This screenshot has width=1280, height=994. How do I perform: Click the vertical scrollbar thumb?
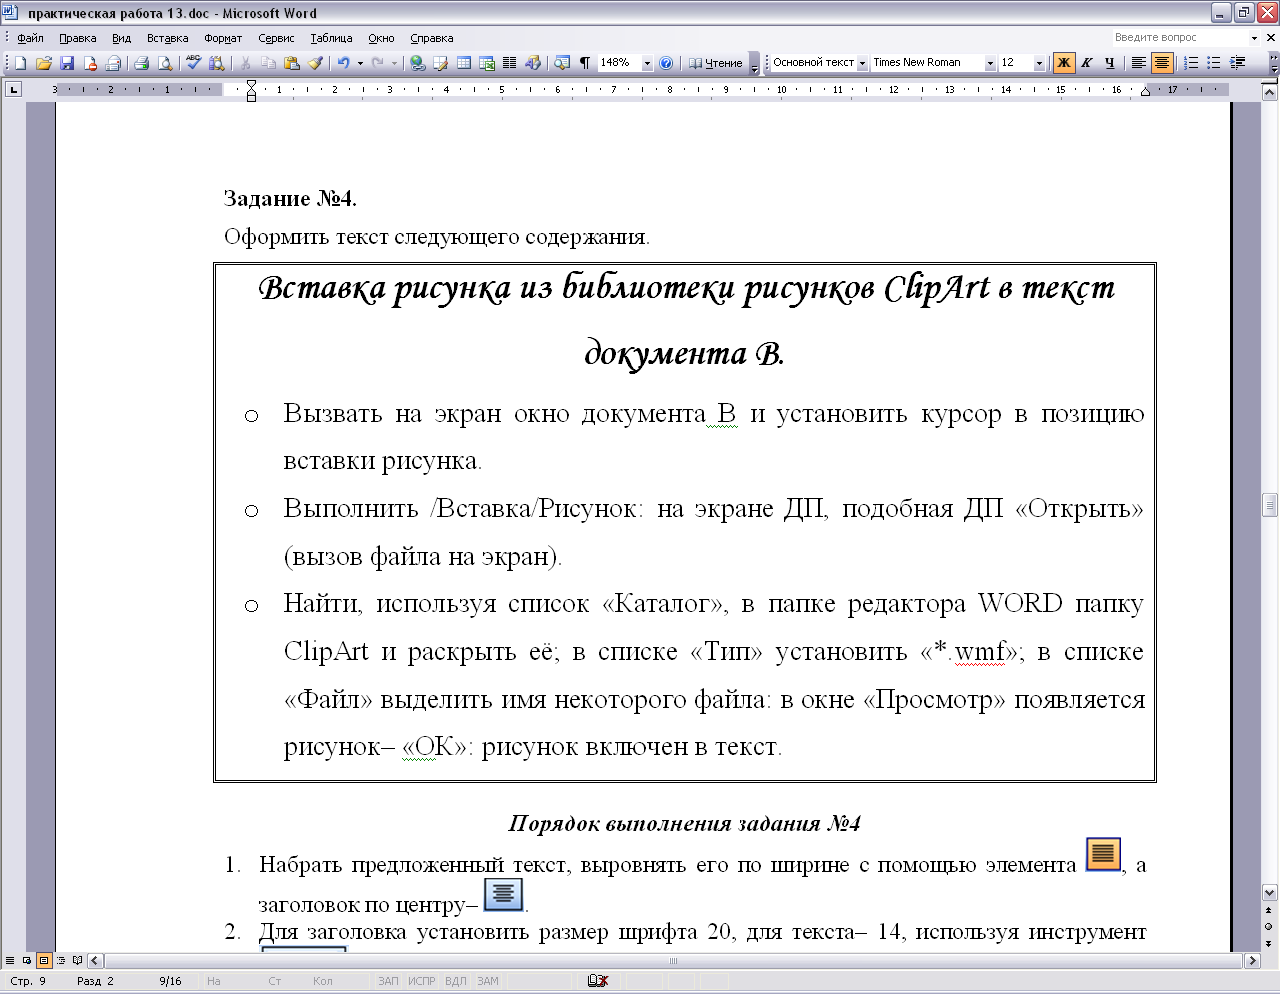tap(1270, 504)
